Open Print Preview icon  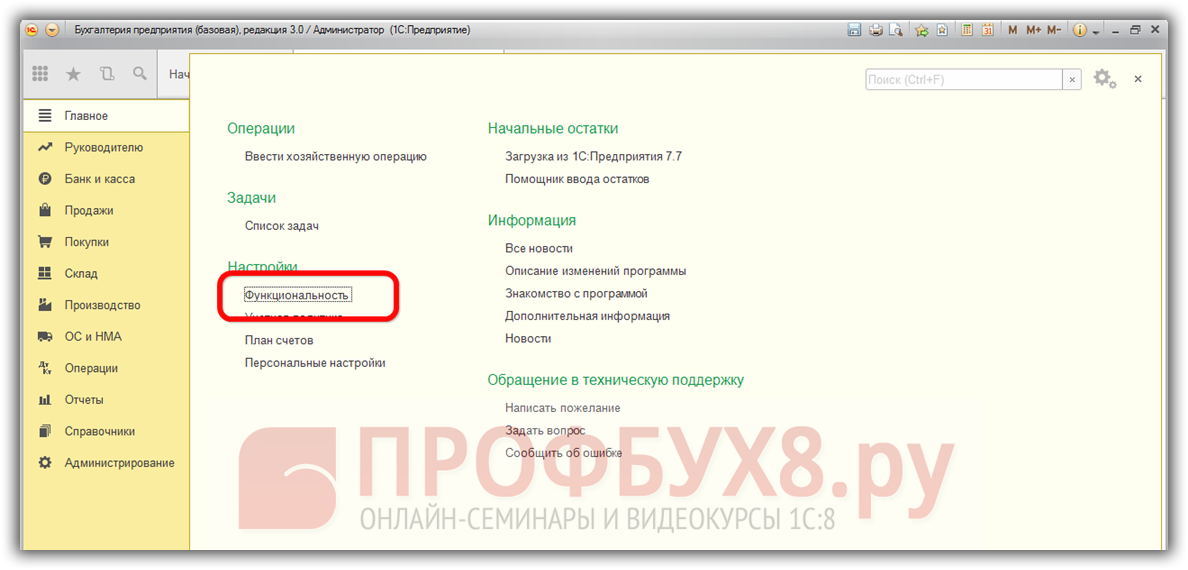[896, 30]
